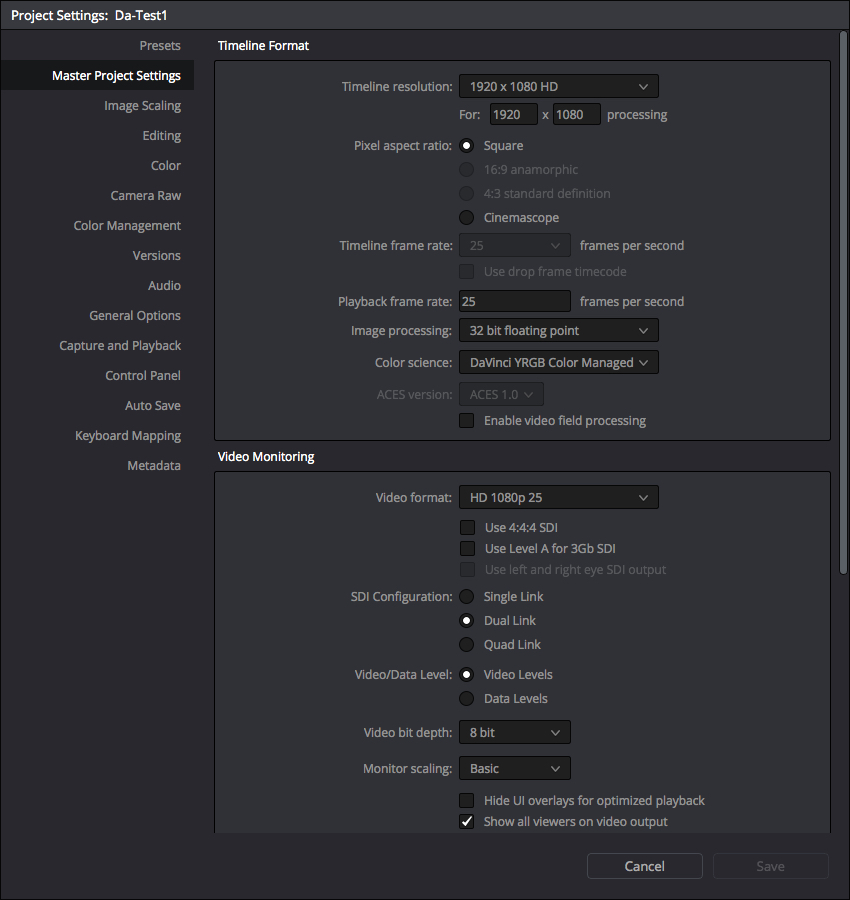Open the Timeline resolution dropdown
This screenshot has height=900, width=850.
pos(558,87)
